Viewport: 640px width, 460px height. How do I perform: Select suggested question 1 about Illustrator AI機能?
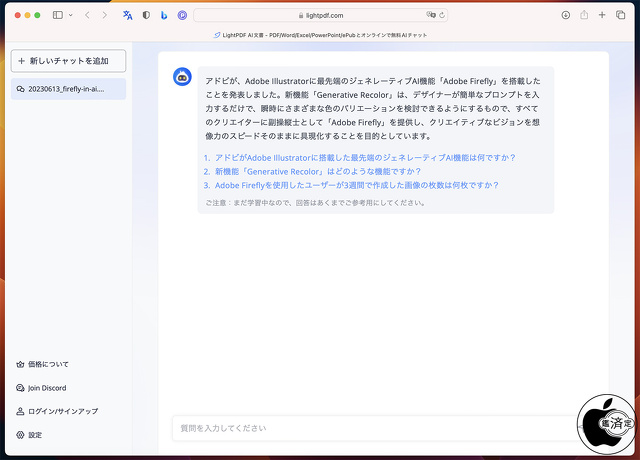pyautogui.click(x=360, y=158)
